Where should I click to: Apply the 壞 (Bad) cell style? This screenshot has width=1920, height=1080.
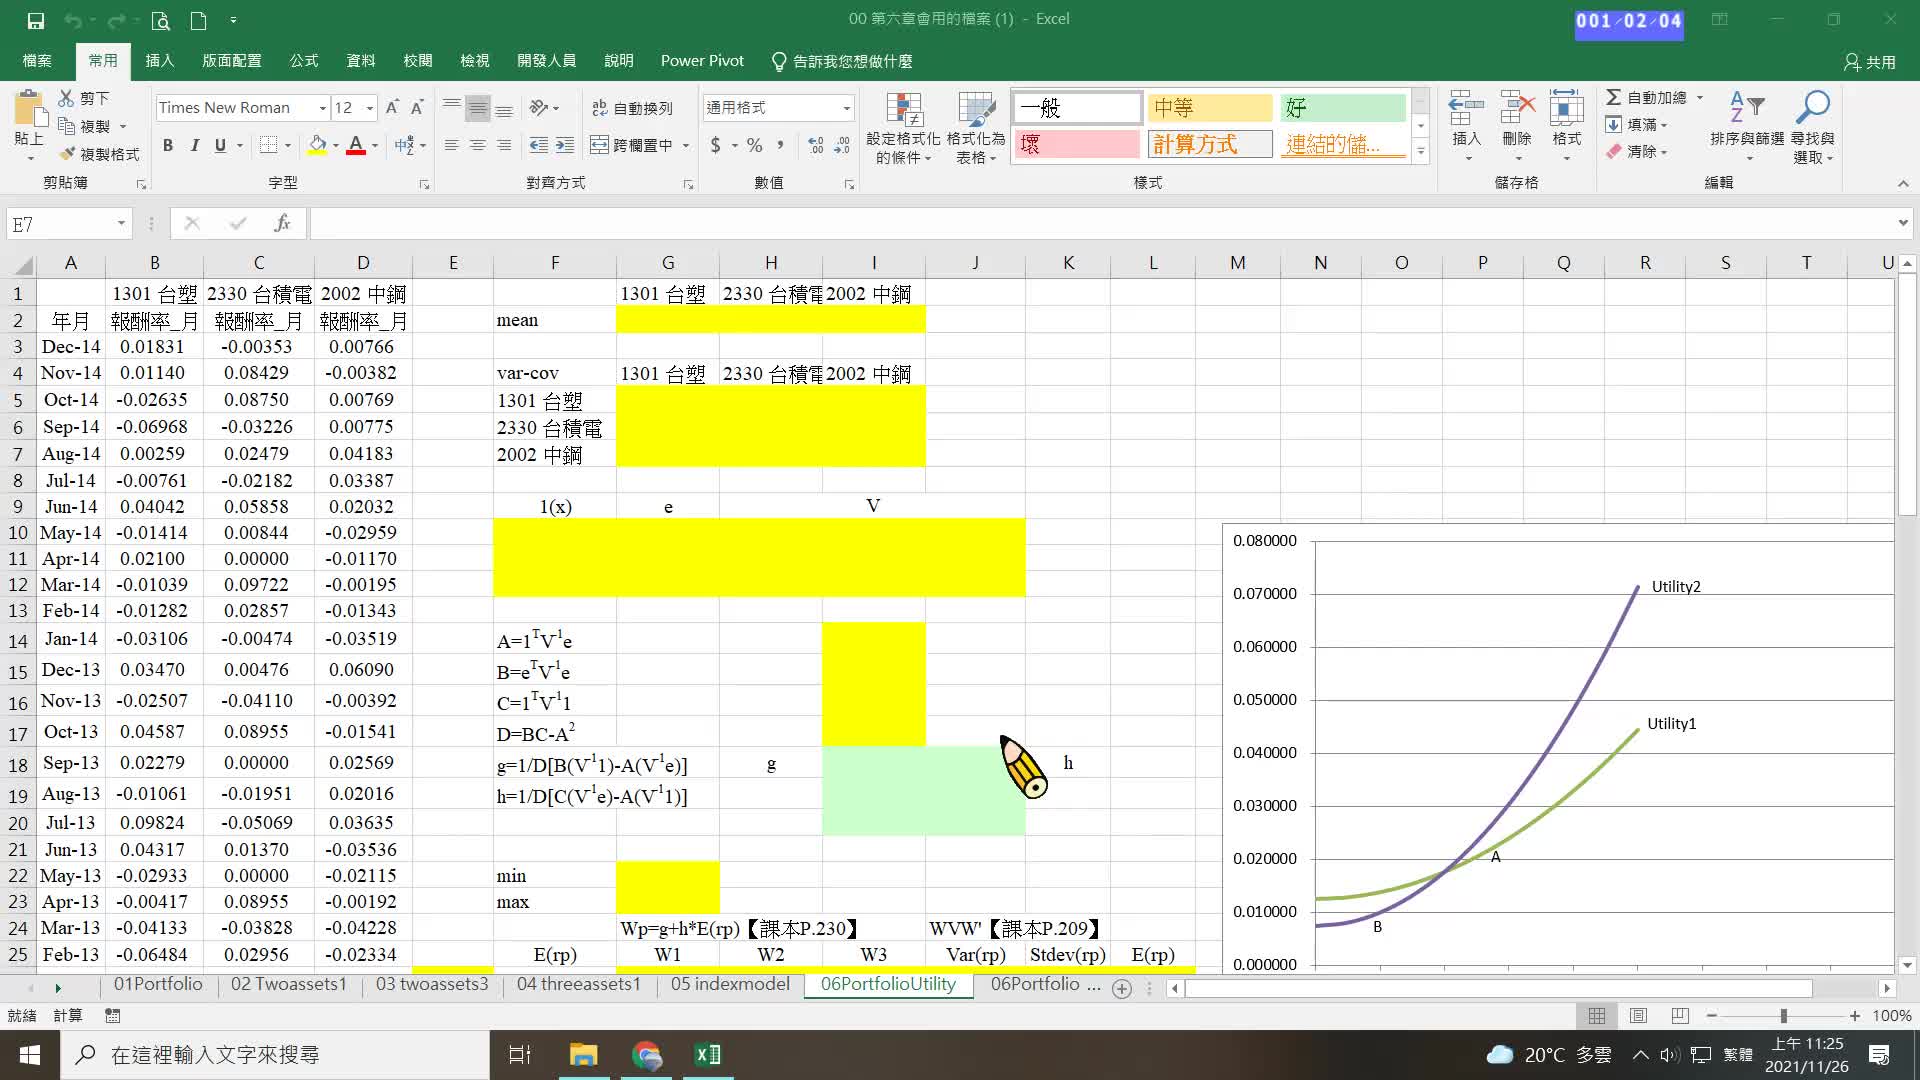point(1078,145)
